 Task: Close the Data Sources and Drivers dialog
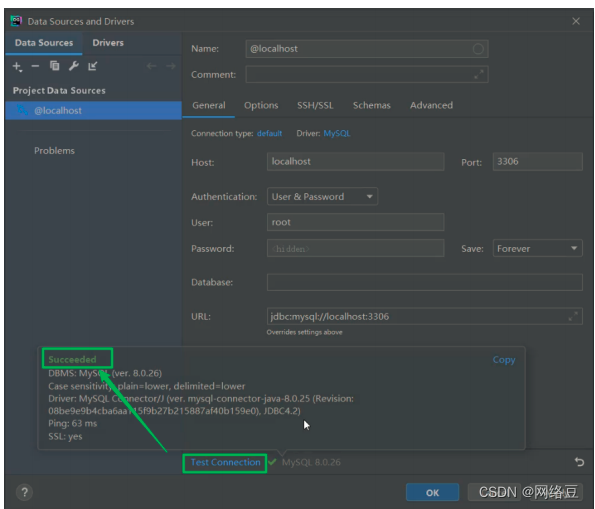pos(576,21)
